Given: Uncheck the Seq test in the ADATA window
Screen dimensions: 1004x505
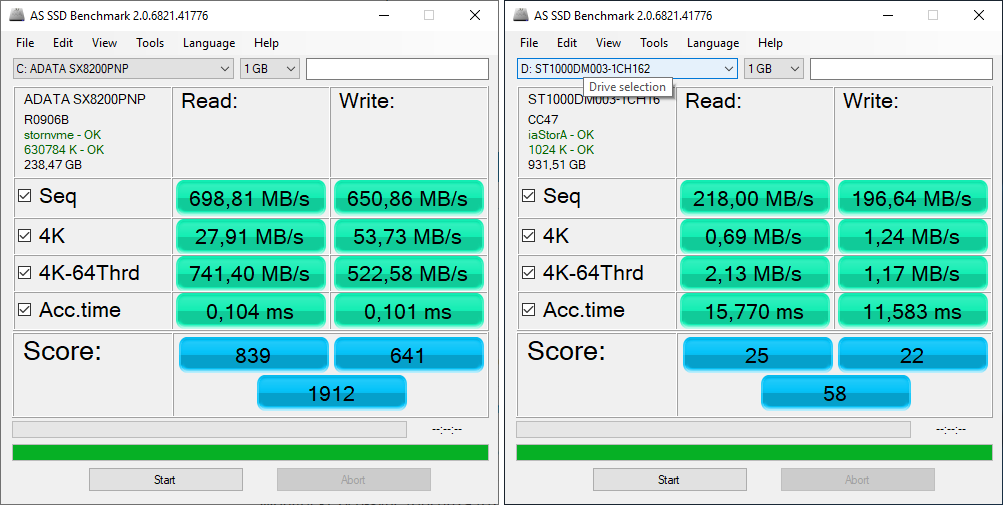Looking at the screenshot, I should point(24,196).
